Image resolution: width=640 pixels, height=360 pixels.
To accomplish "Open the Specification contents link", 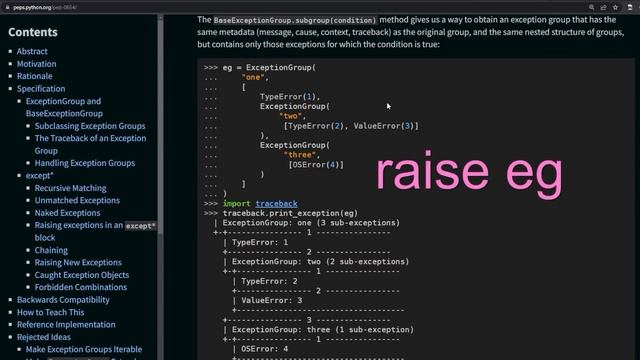I will point(41,89).
